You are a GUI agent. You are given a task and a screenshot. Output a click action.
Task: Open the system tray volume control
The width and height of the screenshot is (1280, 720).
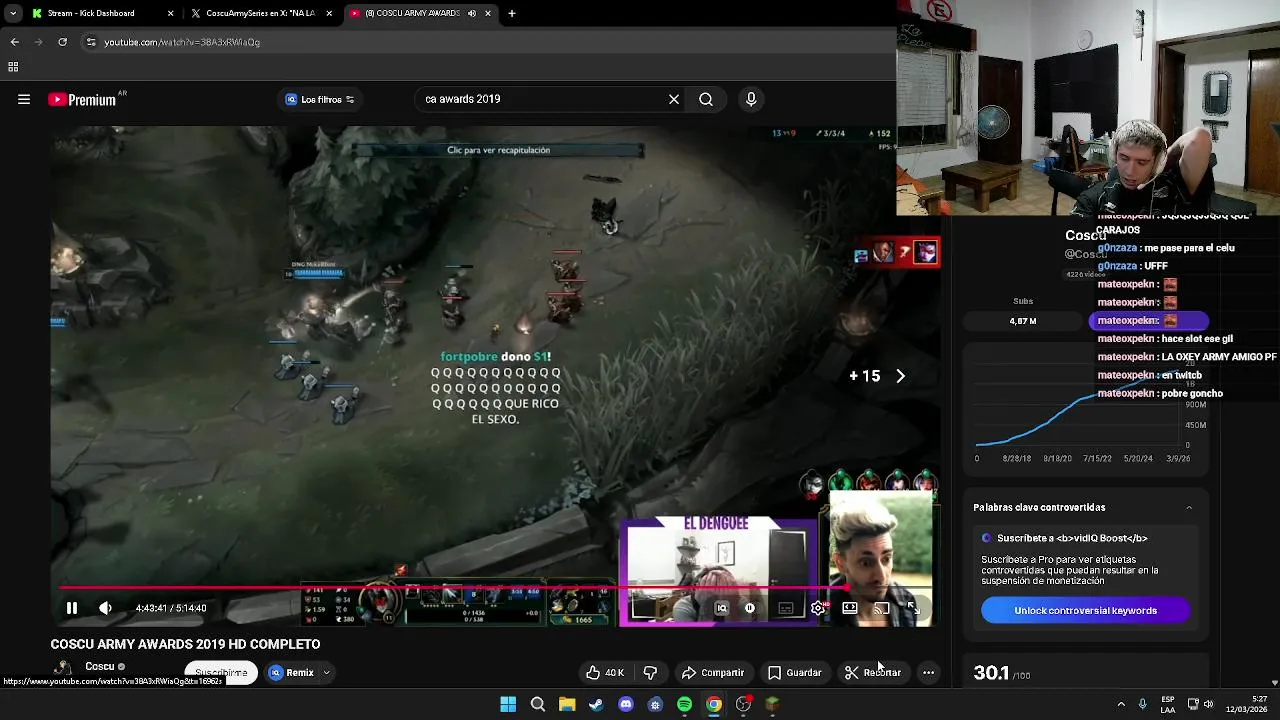click(x=1208, y=704)
